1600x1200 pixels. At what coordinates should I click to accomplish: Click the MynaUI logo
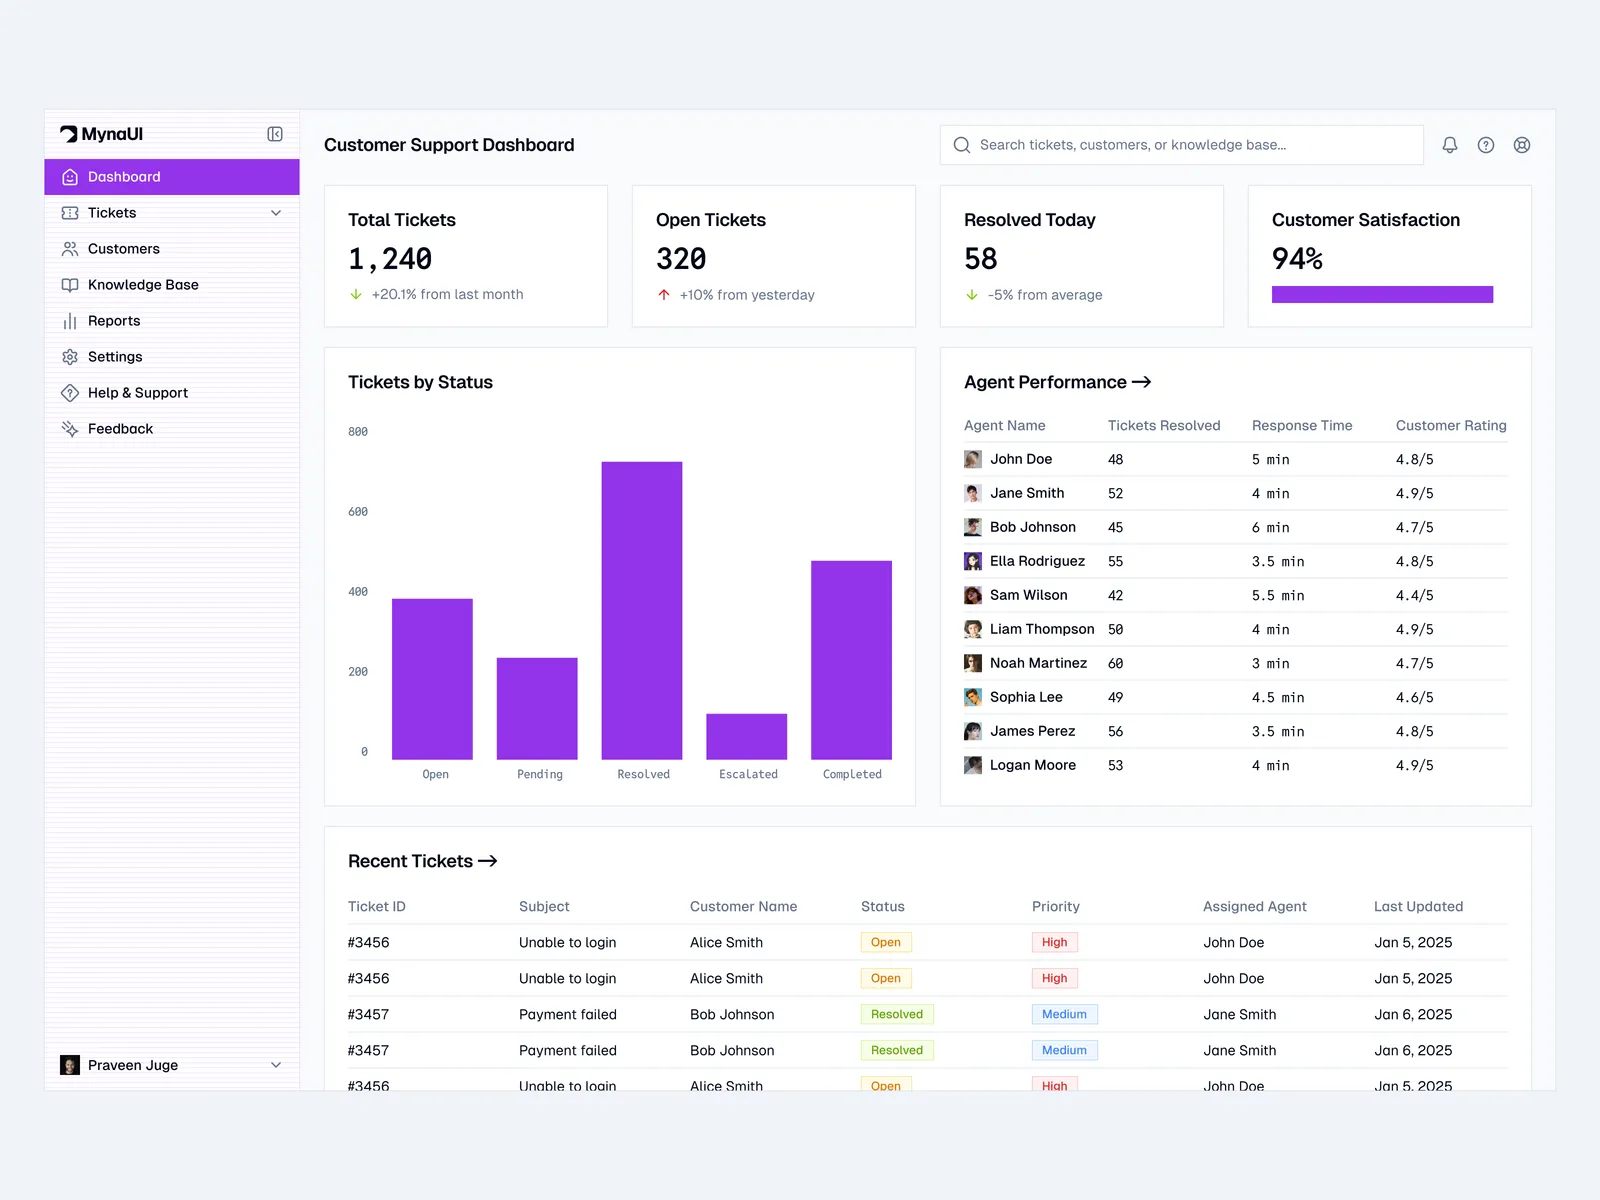coord(102,134)
